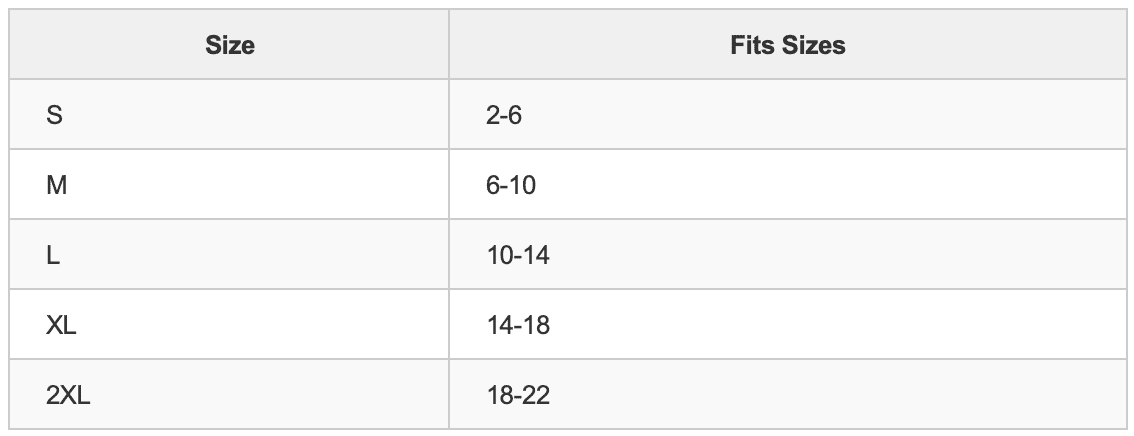Click the 18-22 fits sizes value

click(x=518, y=395)
